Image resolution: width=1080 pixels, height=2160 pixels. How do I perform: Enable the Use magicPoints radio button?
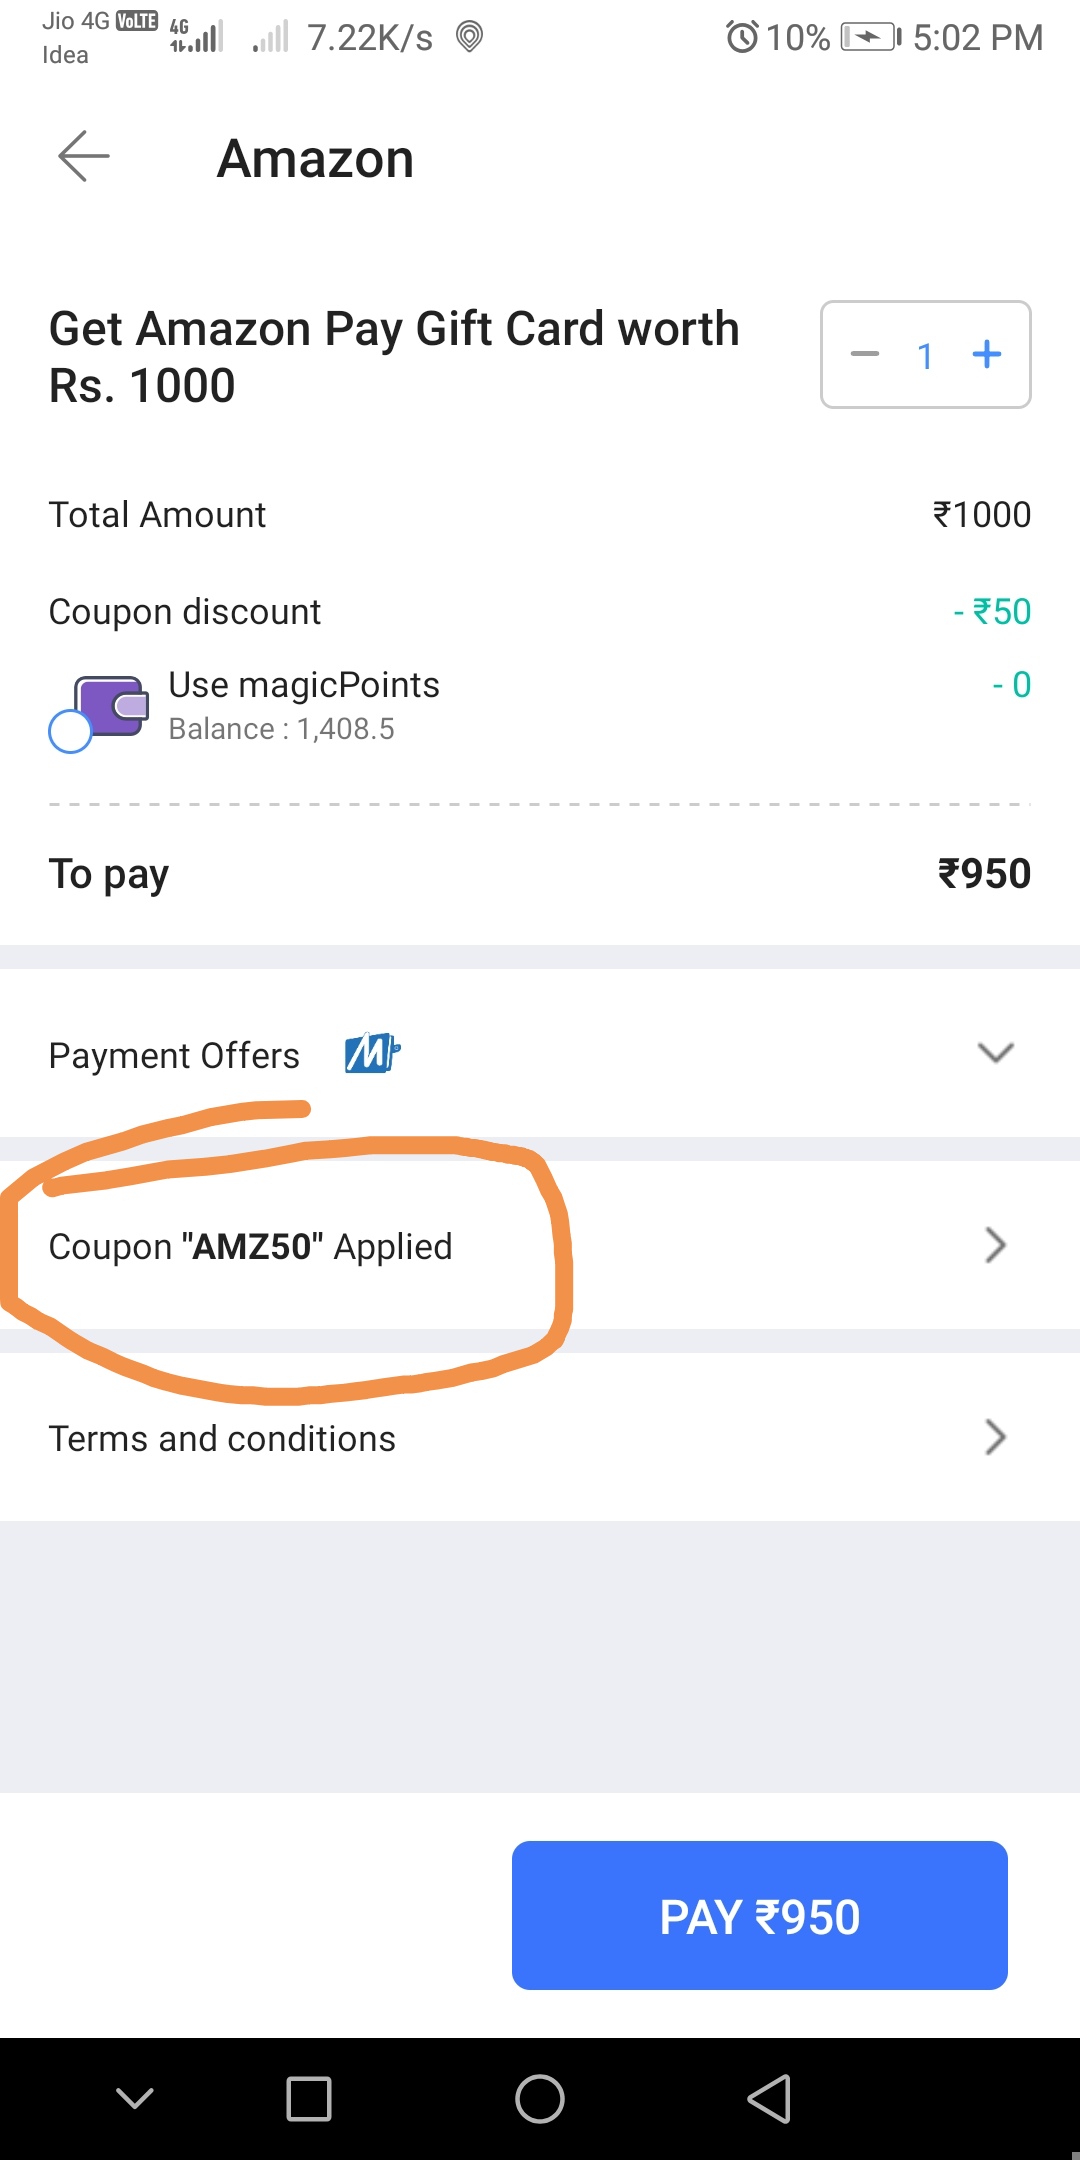tap(70, 731)
